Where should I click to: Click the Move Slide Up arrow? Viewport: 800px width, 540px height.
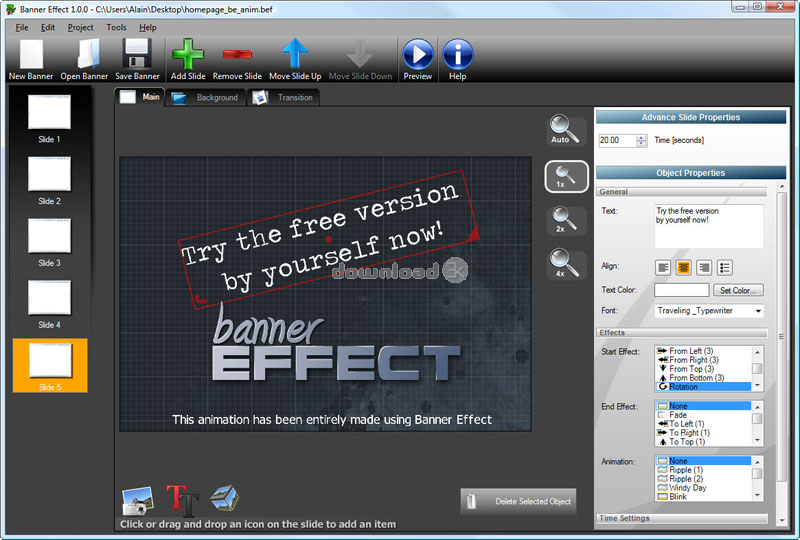[295, 56]
